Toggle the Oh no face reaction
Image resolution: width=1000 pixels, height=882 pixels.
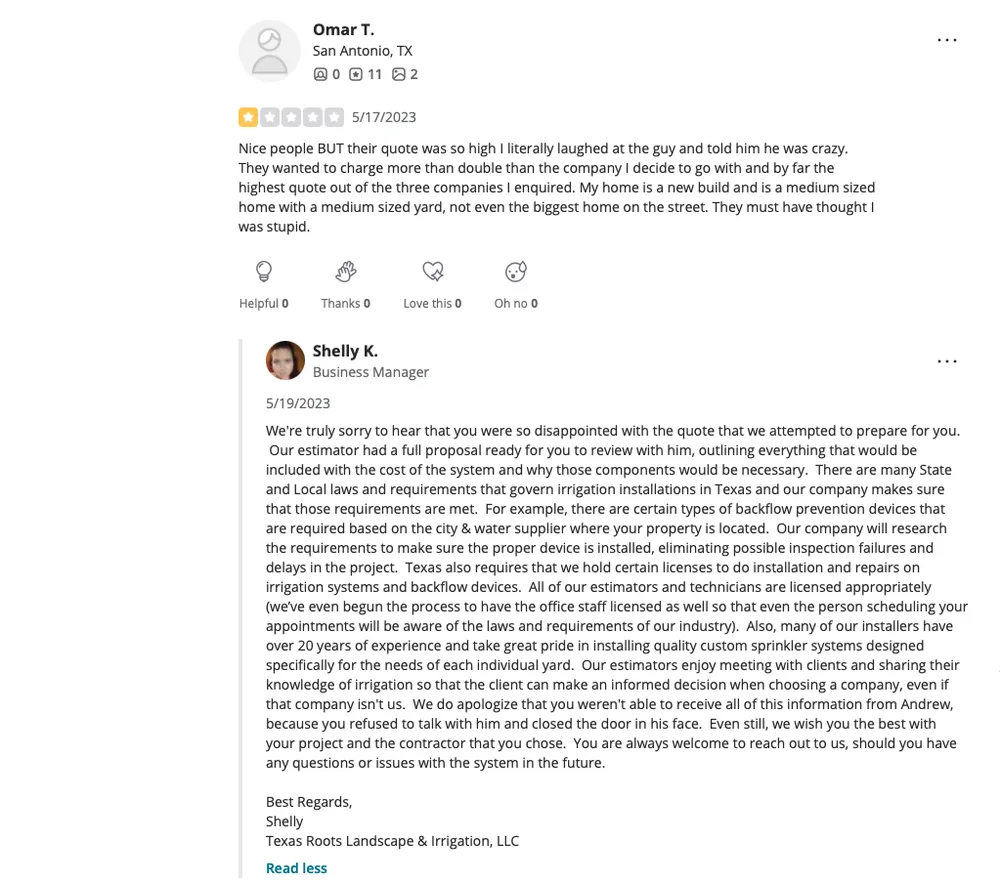pos(516,272)
